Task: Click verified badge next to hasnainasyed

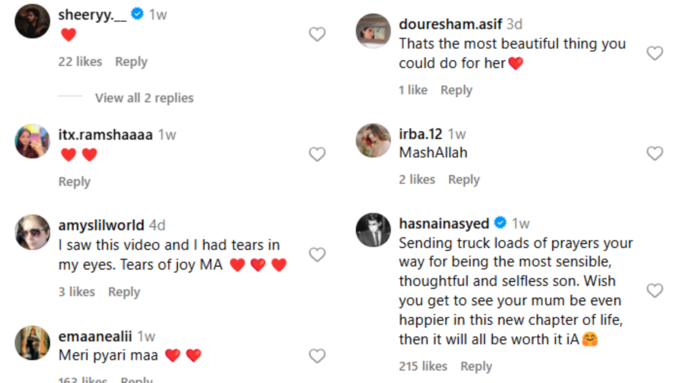Action: click(x=500, y=223)
